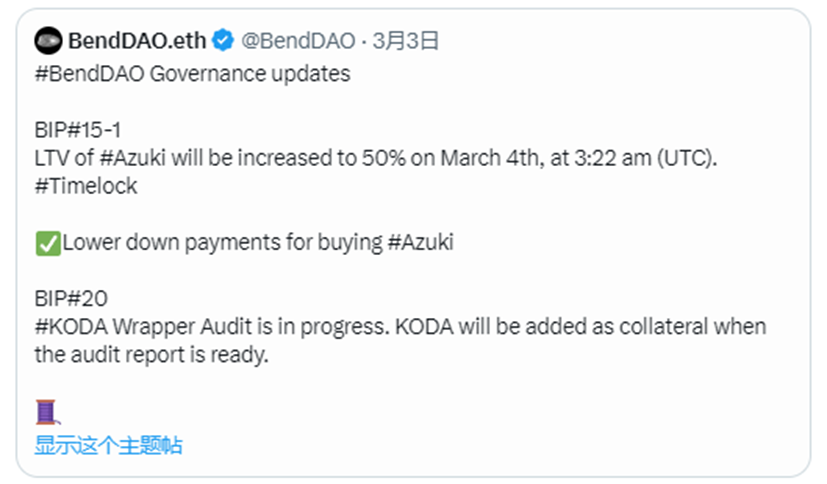The height and width of the screenshot is (484, 827).
Task: Click the 'Governance updates' text
Action: pos(250,74)
